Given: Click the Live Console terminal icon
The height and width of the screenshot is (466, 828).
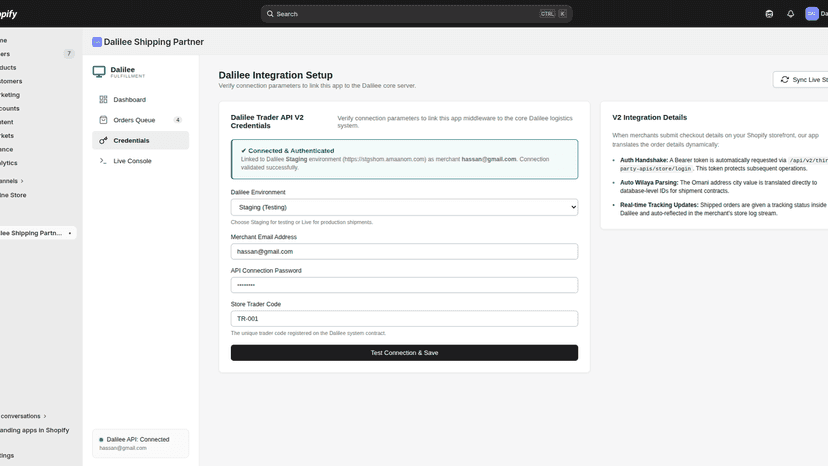Looking at the screenshot, I should 103,161.
